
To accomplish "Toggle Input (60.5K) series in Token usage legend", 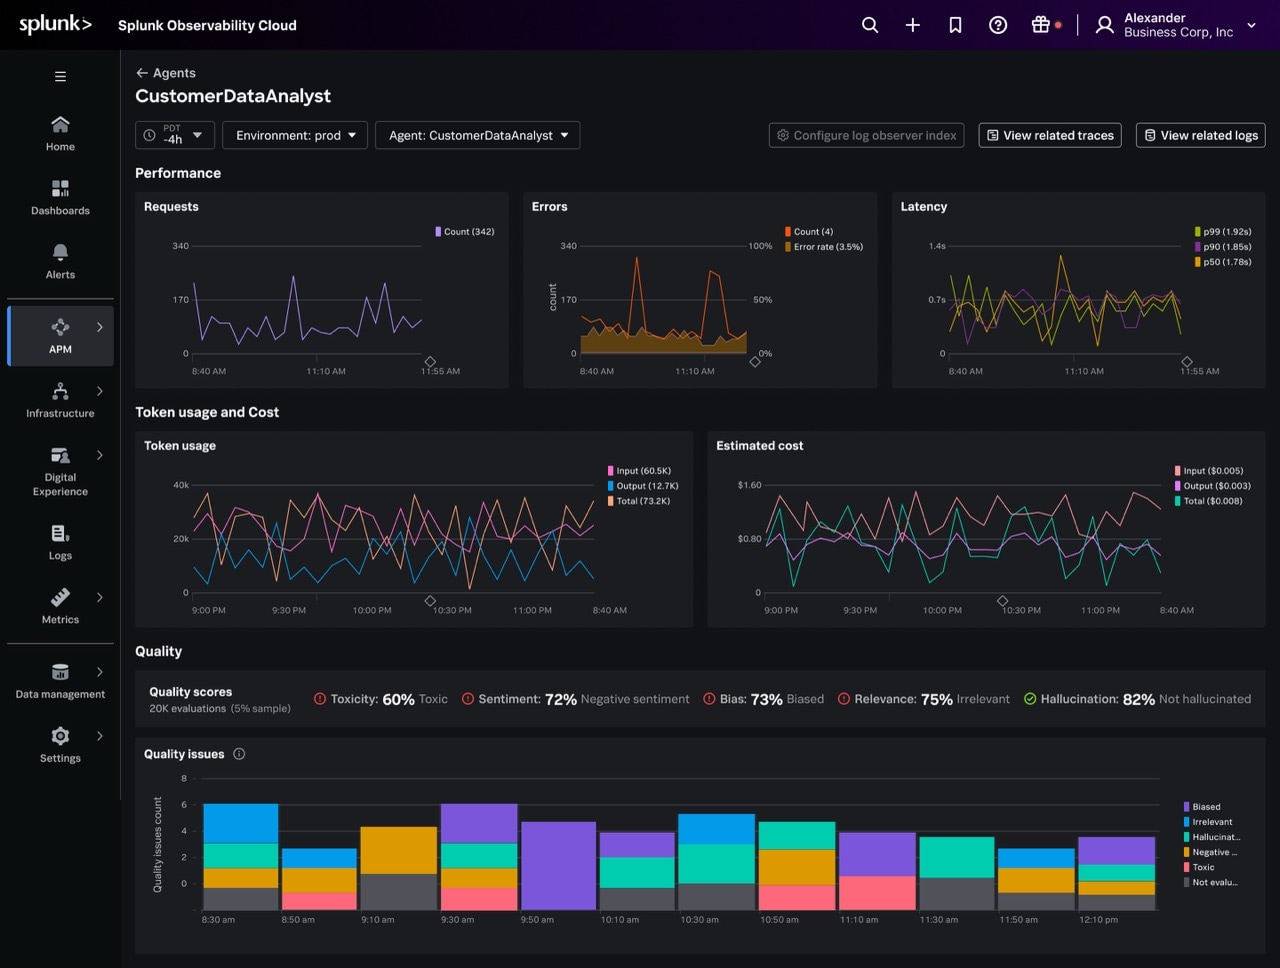I will click(642, 471).
